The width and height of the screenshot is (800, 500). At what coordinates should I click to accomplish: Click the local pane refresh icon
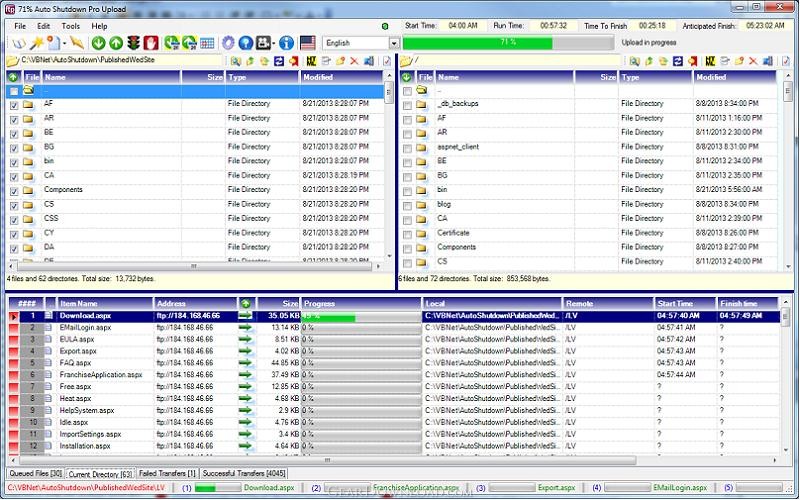279,61
